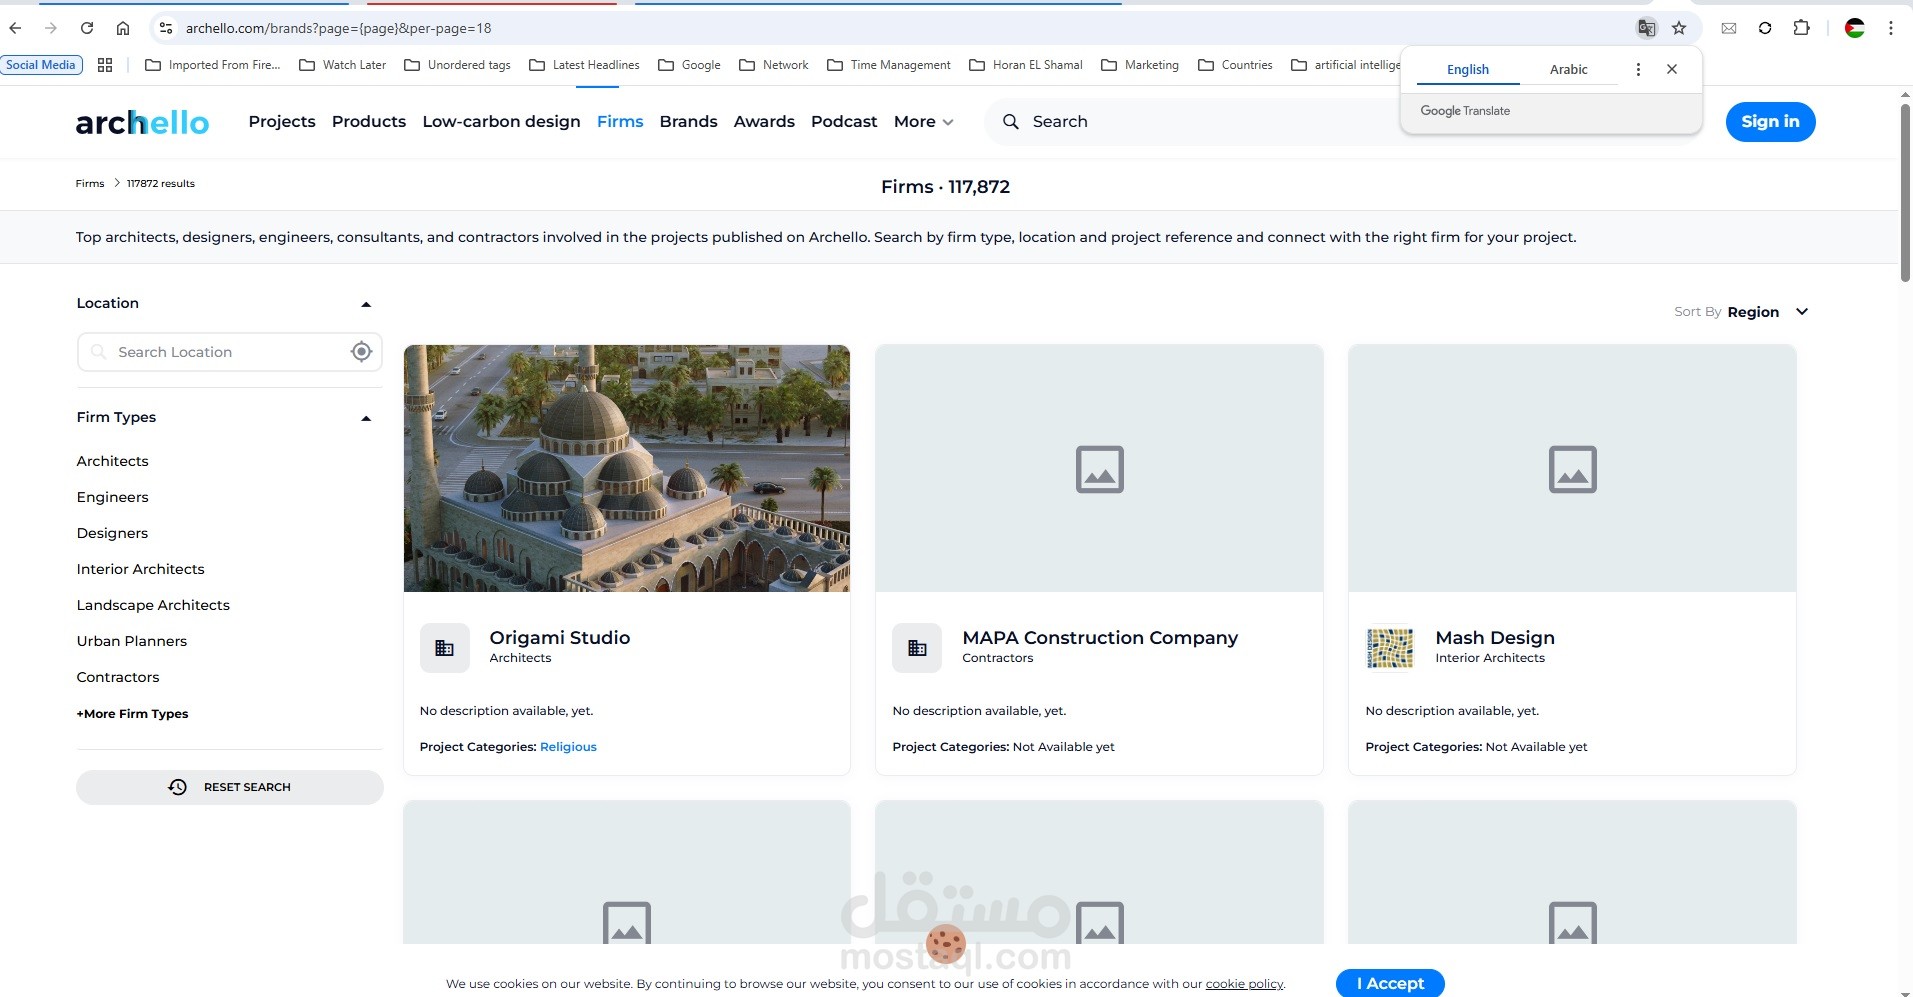Click the magnifier icon in Archello search bar
Screen dimensions: 1913x997
(1012, 121)
